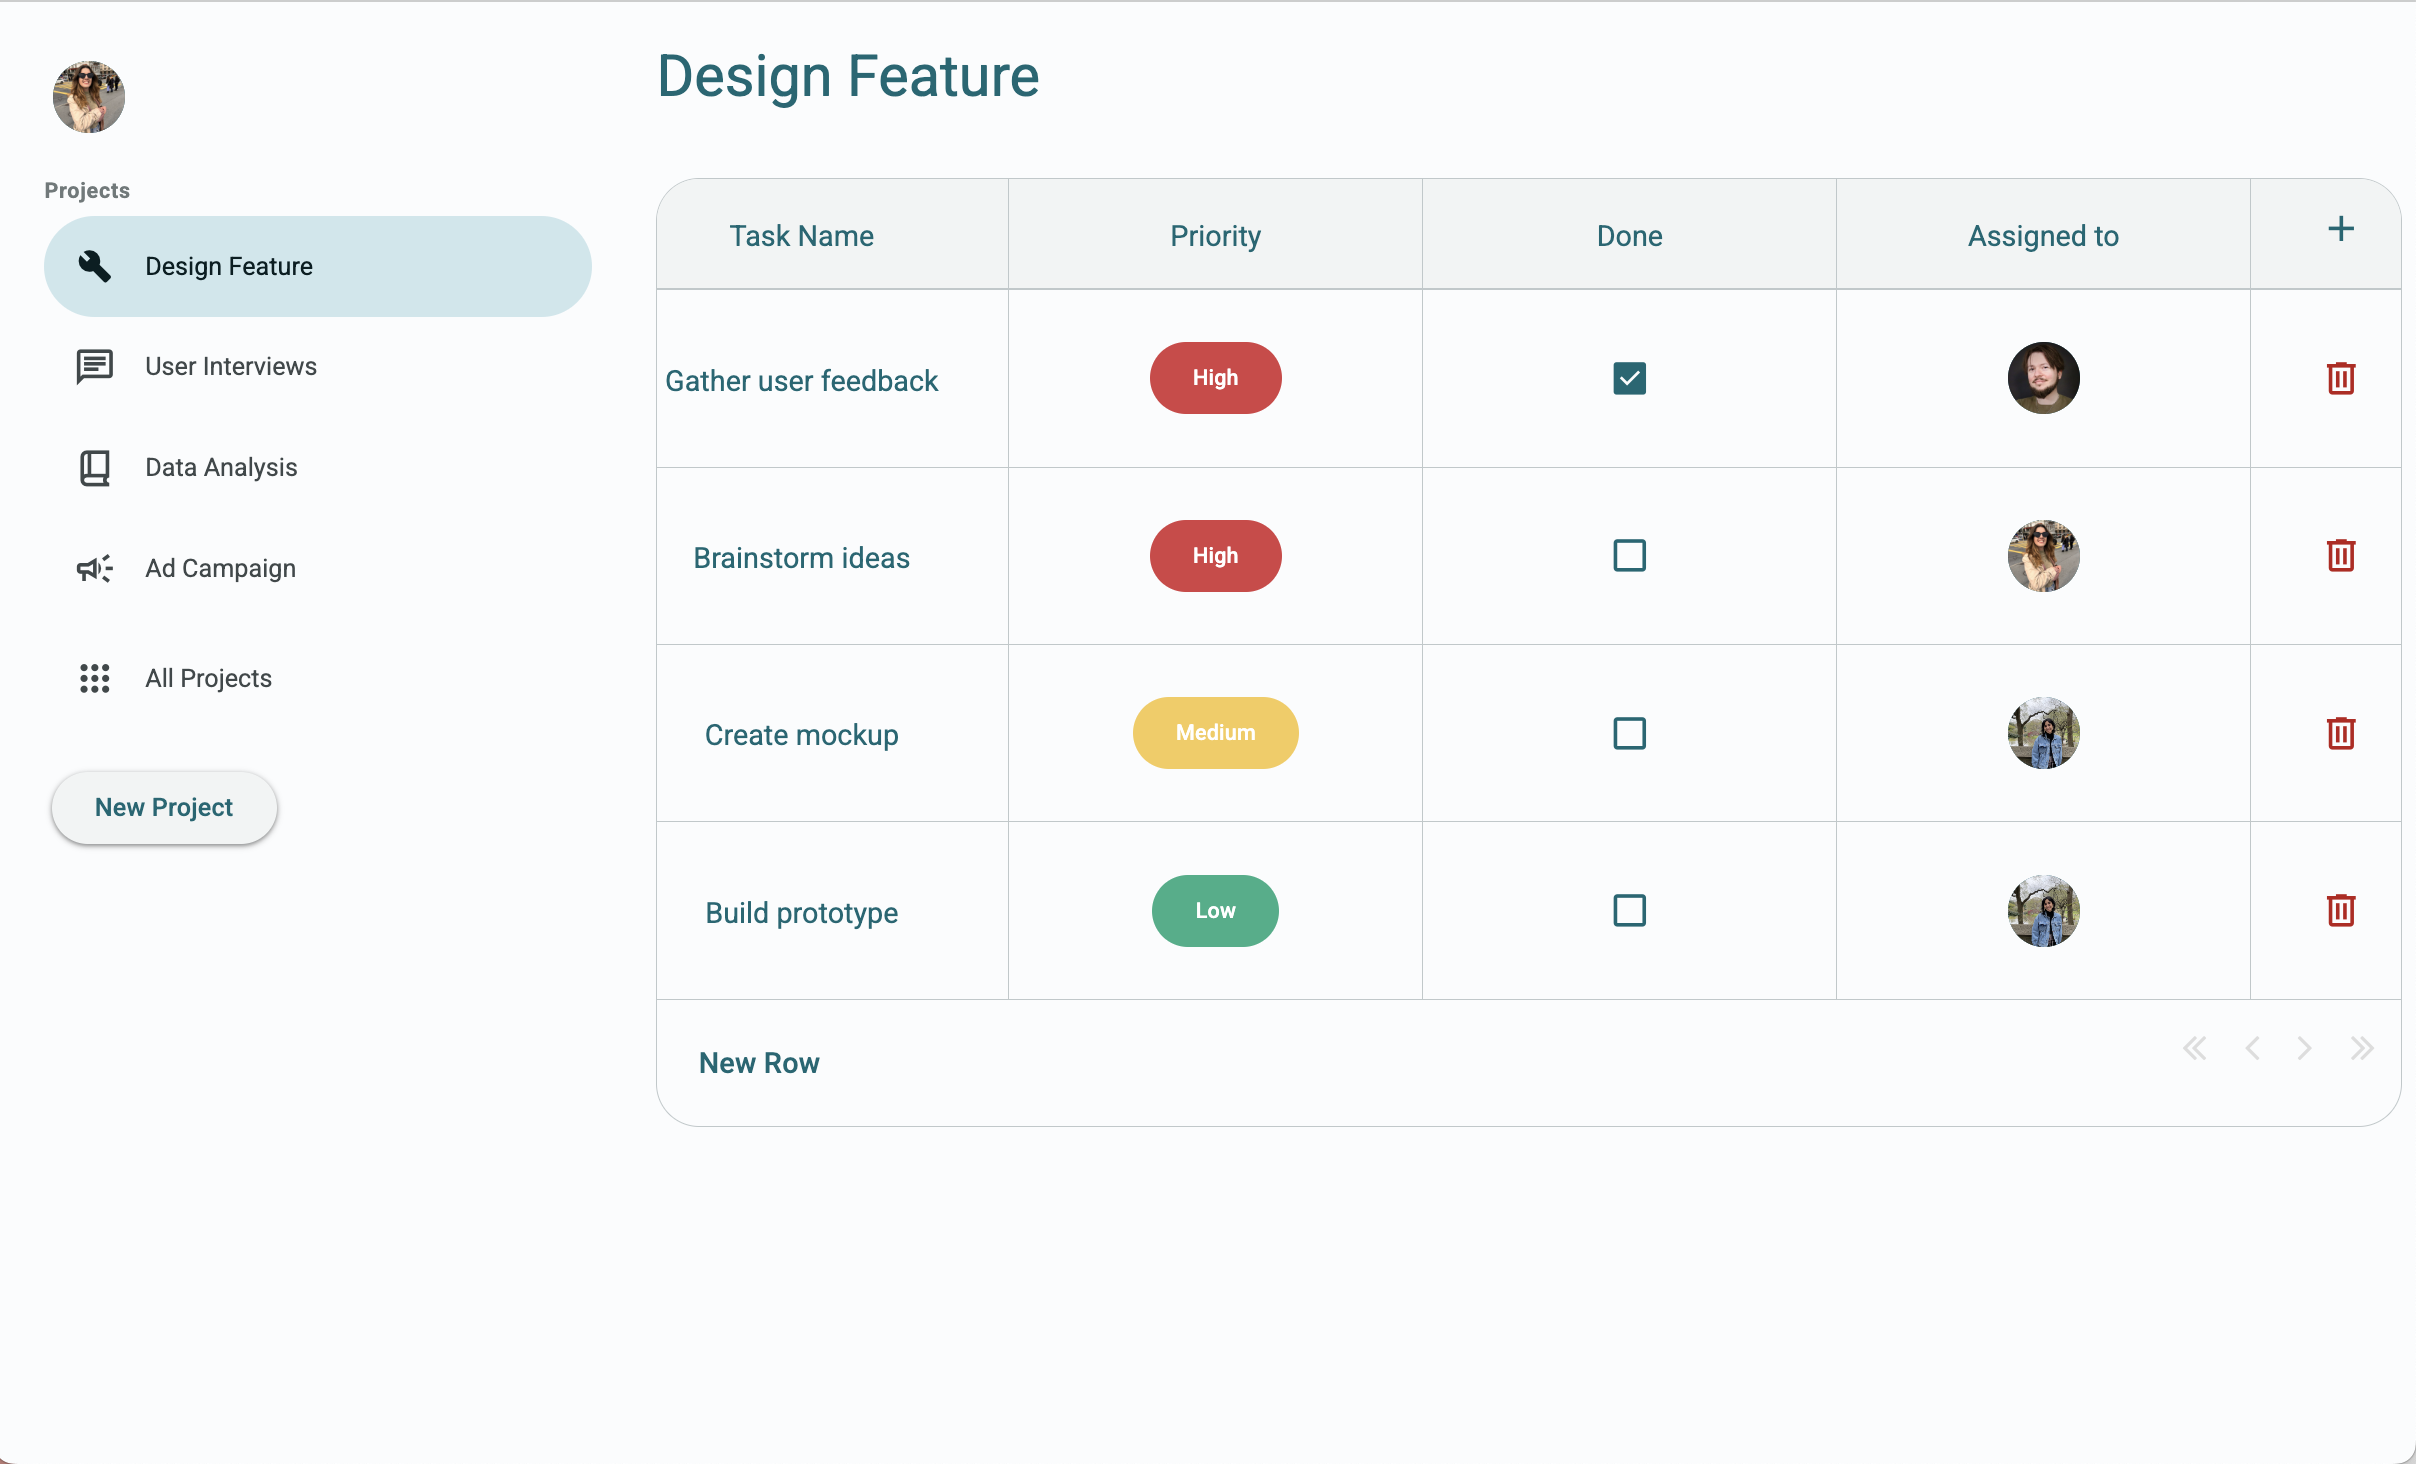Image resolution: width=2416 pixels, height=1464 pixels.
Task: Delete the Brainstorm ideas row
Action: [2341, 556]
